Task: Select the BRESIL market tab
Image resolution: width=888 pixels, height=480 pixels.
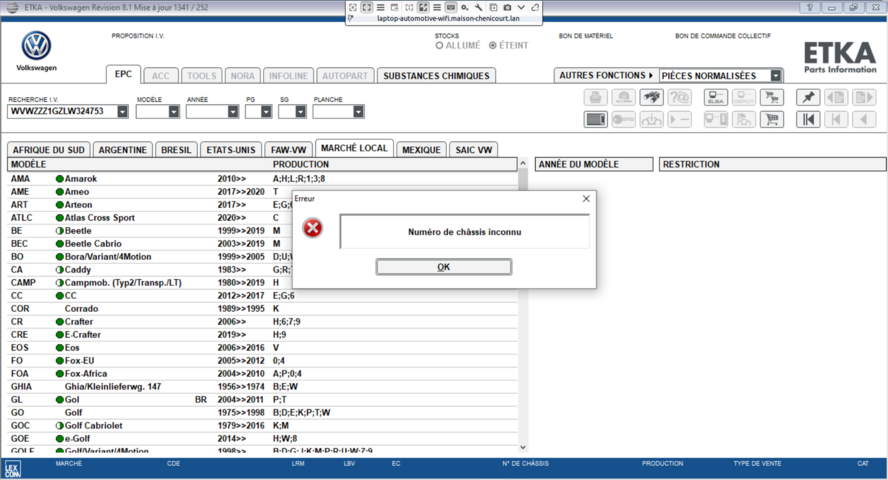Action: pyautogui.click(x=176, y=150)
